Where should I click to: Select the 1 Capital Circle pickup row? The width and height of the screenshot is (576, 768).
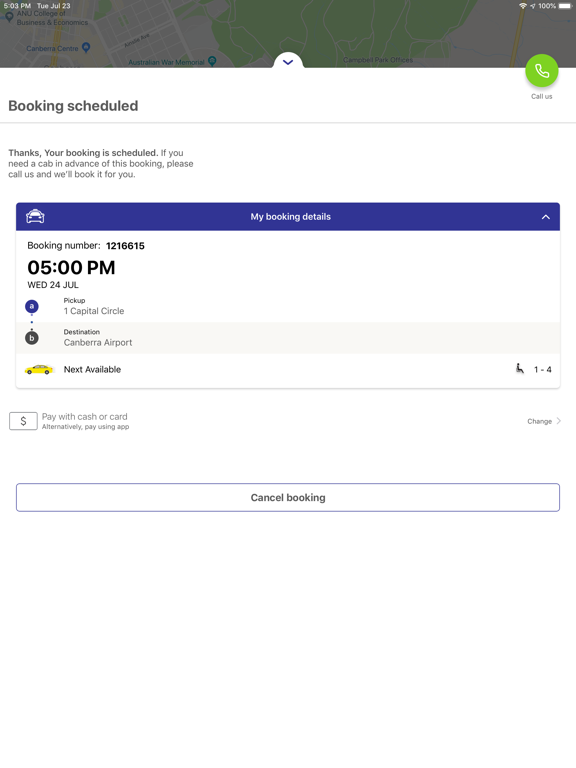288,307
